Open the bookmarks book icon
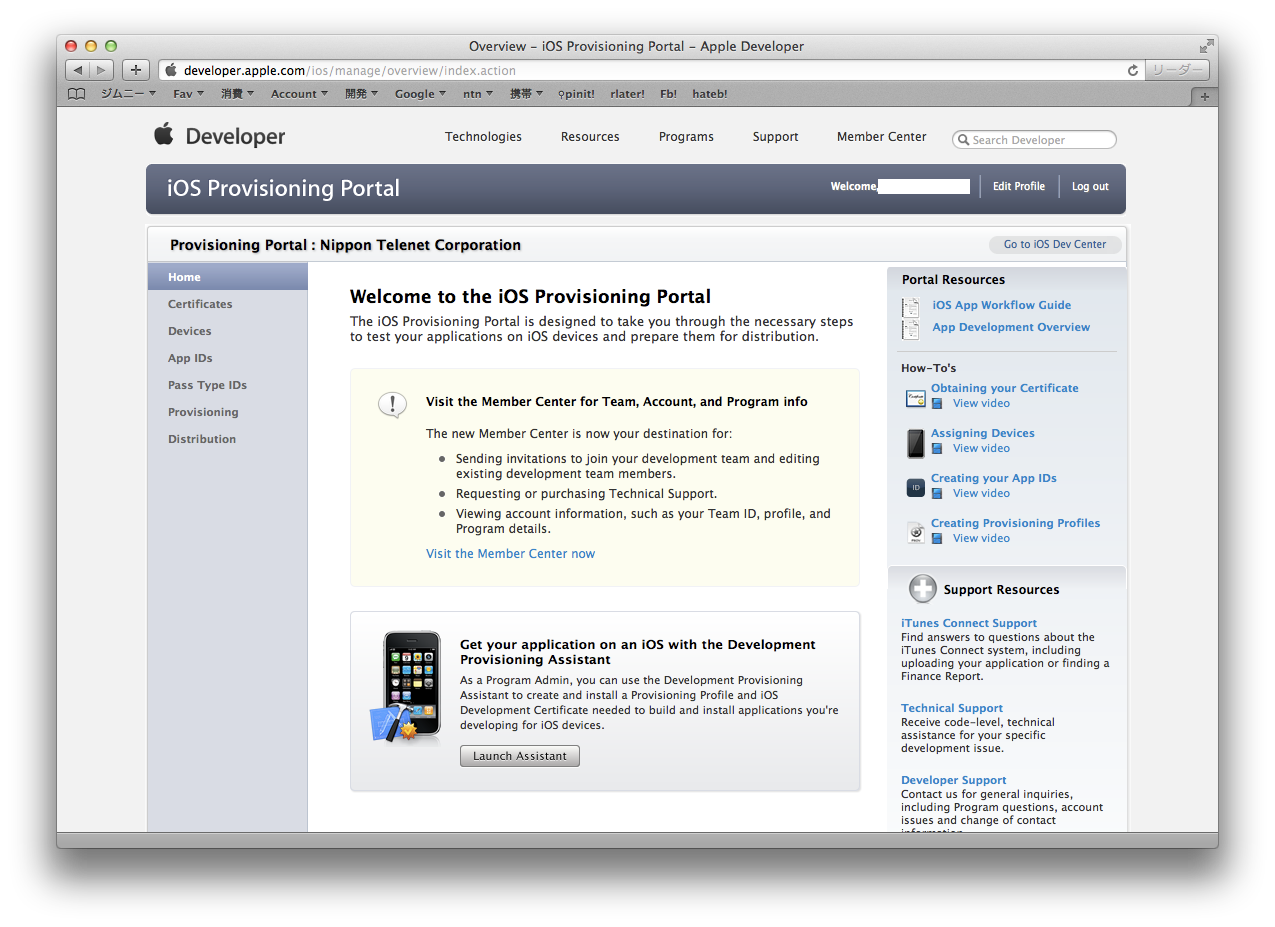 click(x=77, y=94)
